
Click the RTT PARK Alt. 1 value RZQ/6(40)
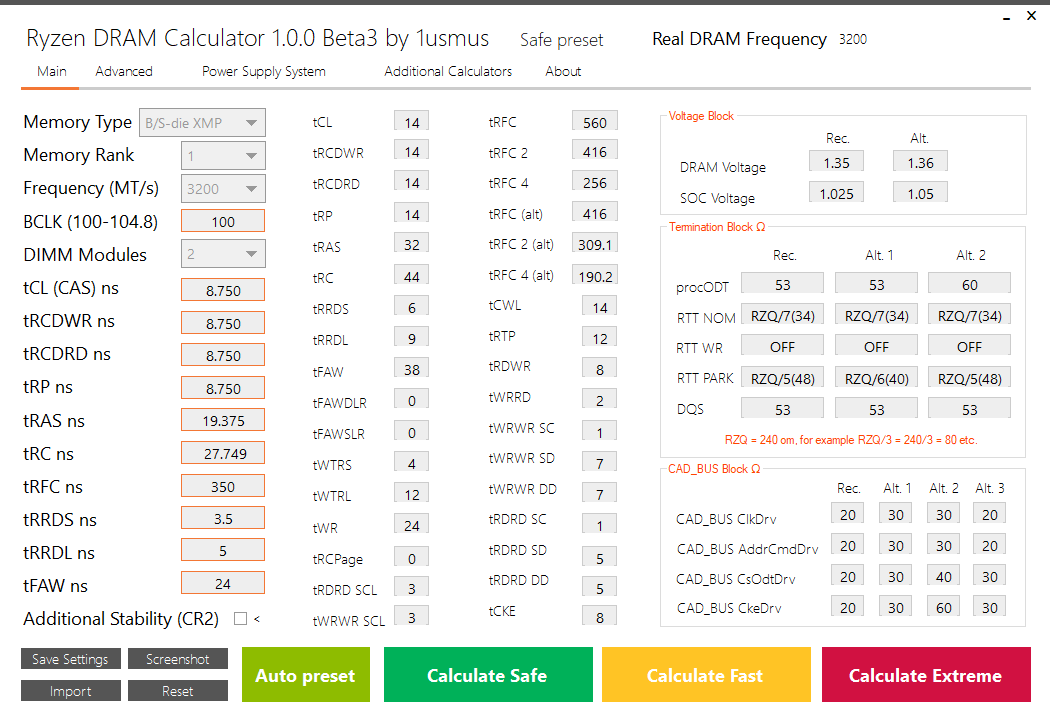click(x=876, y=378)
